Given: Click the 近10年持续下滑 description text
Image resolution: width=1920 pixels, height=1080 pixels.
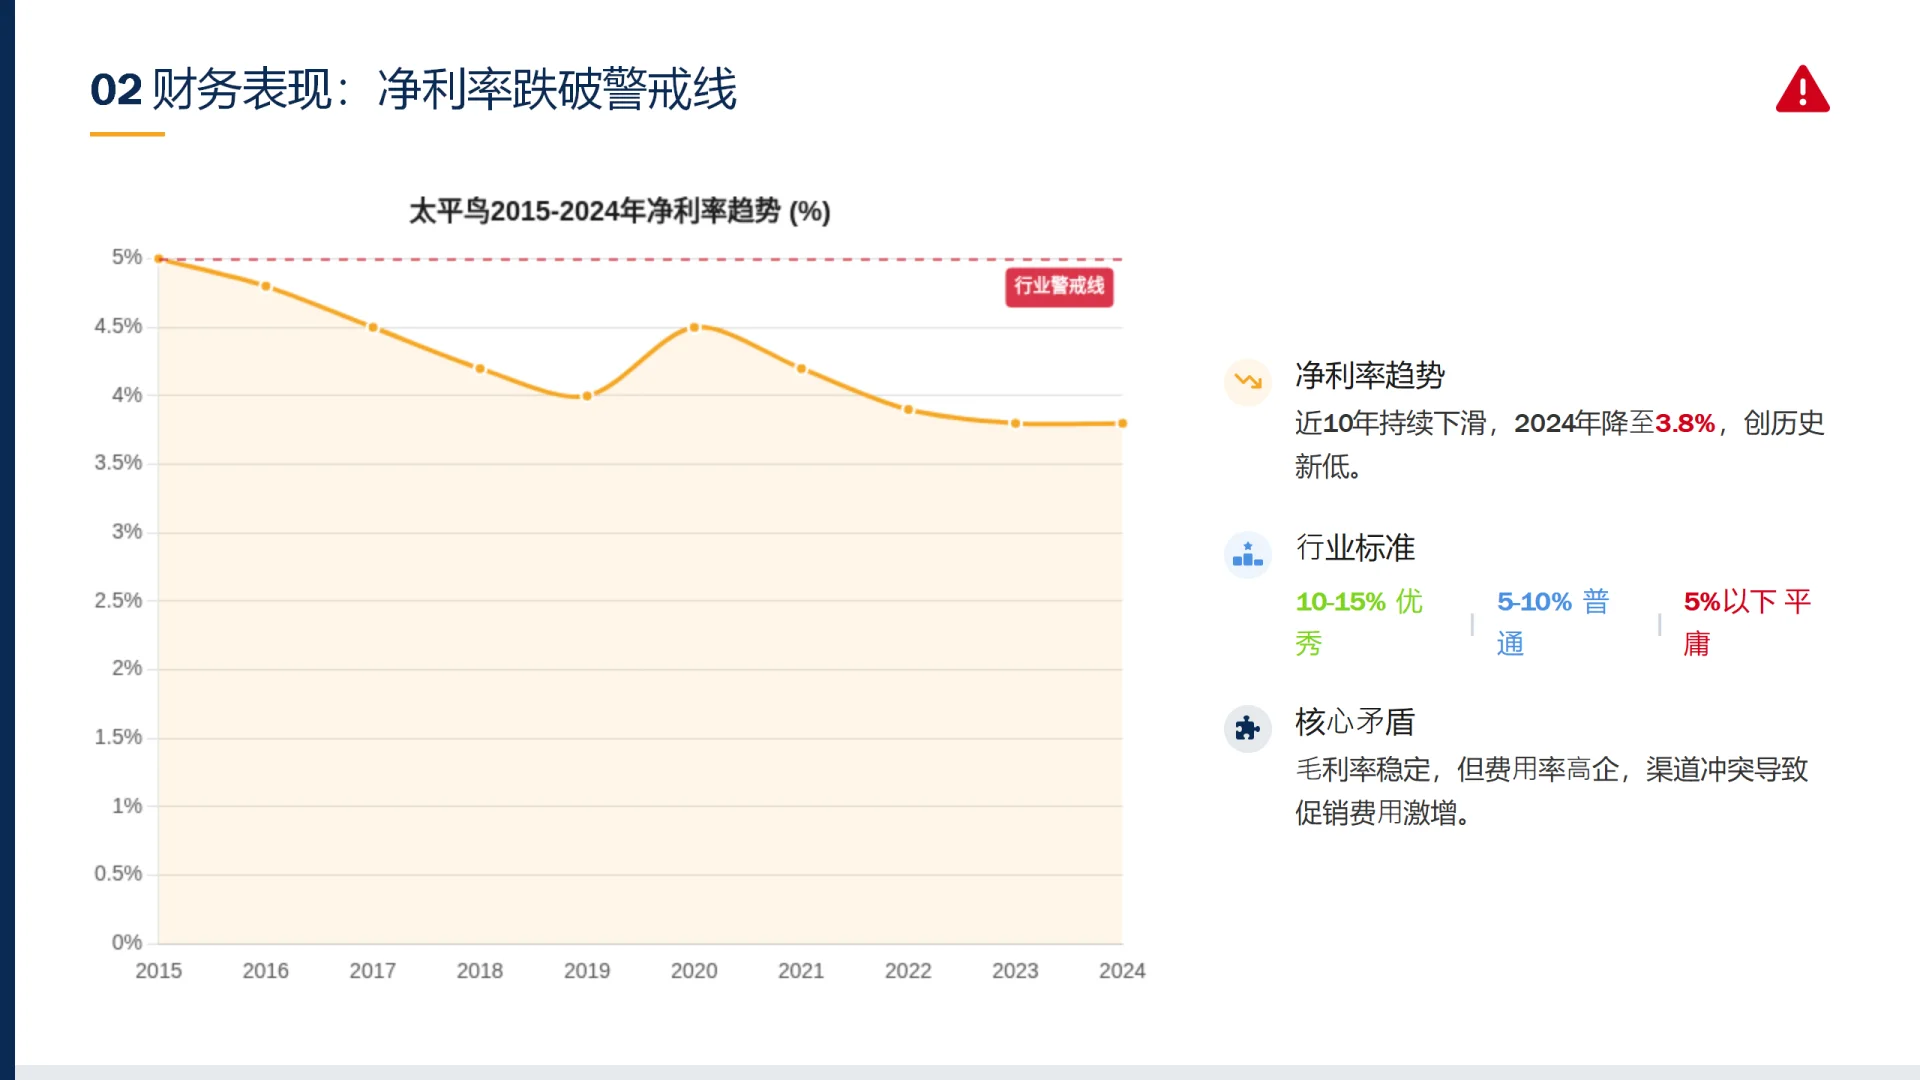Looking at the screenshot, I should click(1560, 445).
